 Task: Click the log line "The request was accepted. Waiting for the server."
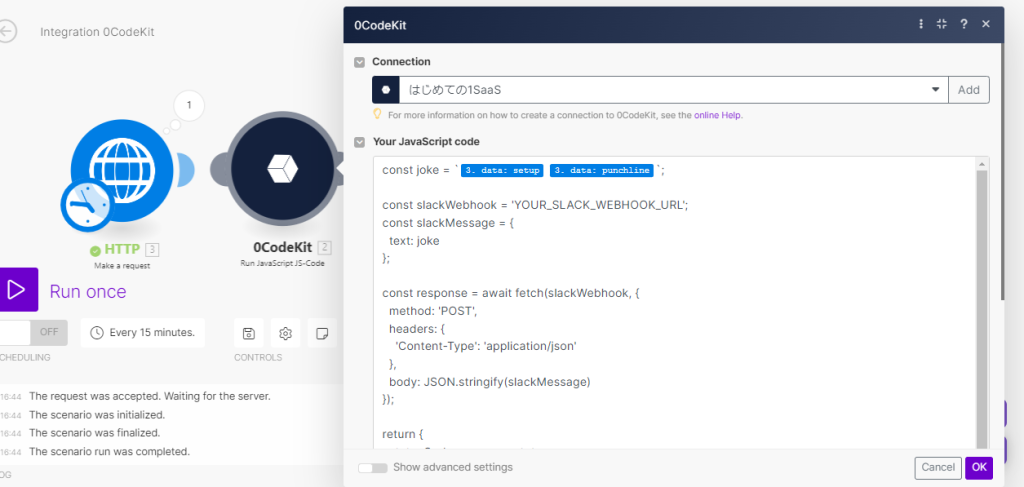point(150,396)
